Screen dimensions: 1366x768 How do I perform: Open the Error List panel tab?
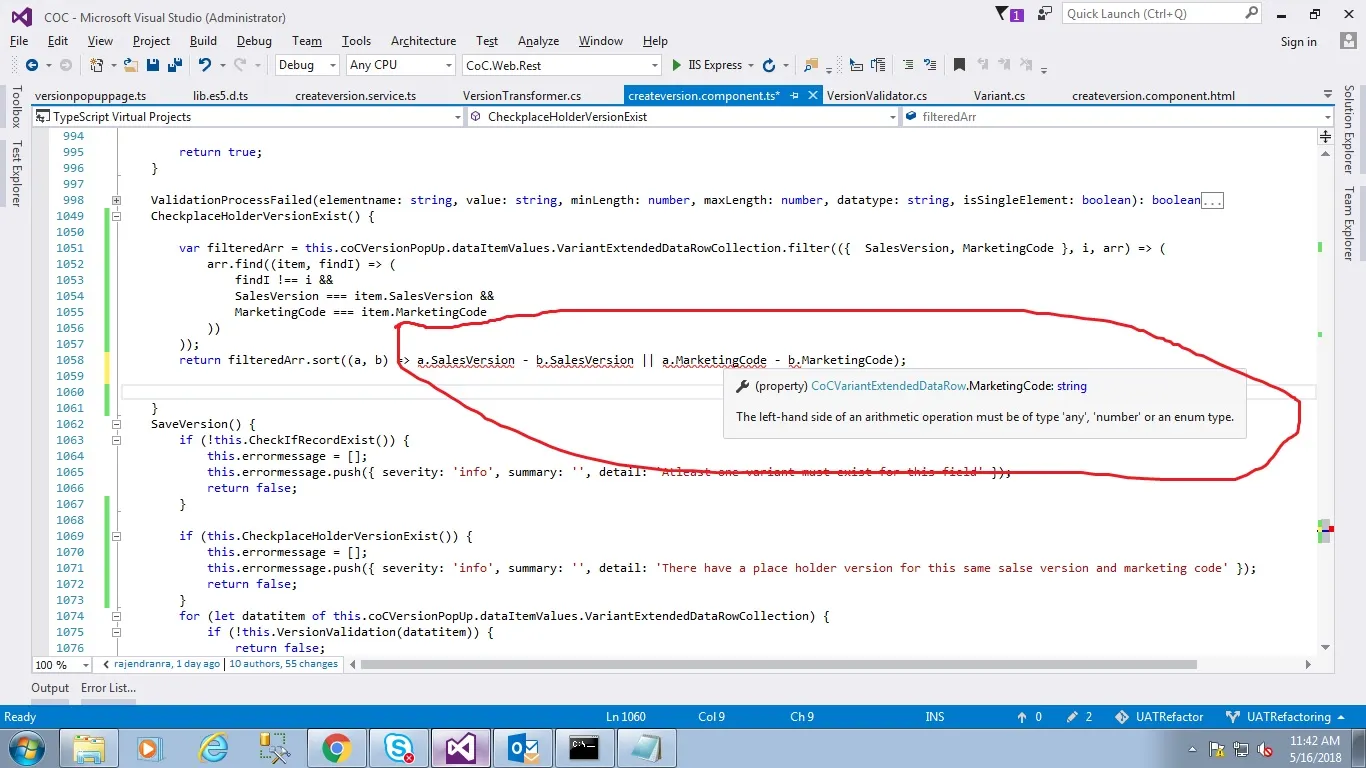108,688
